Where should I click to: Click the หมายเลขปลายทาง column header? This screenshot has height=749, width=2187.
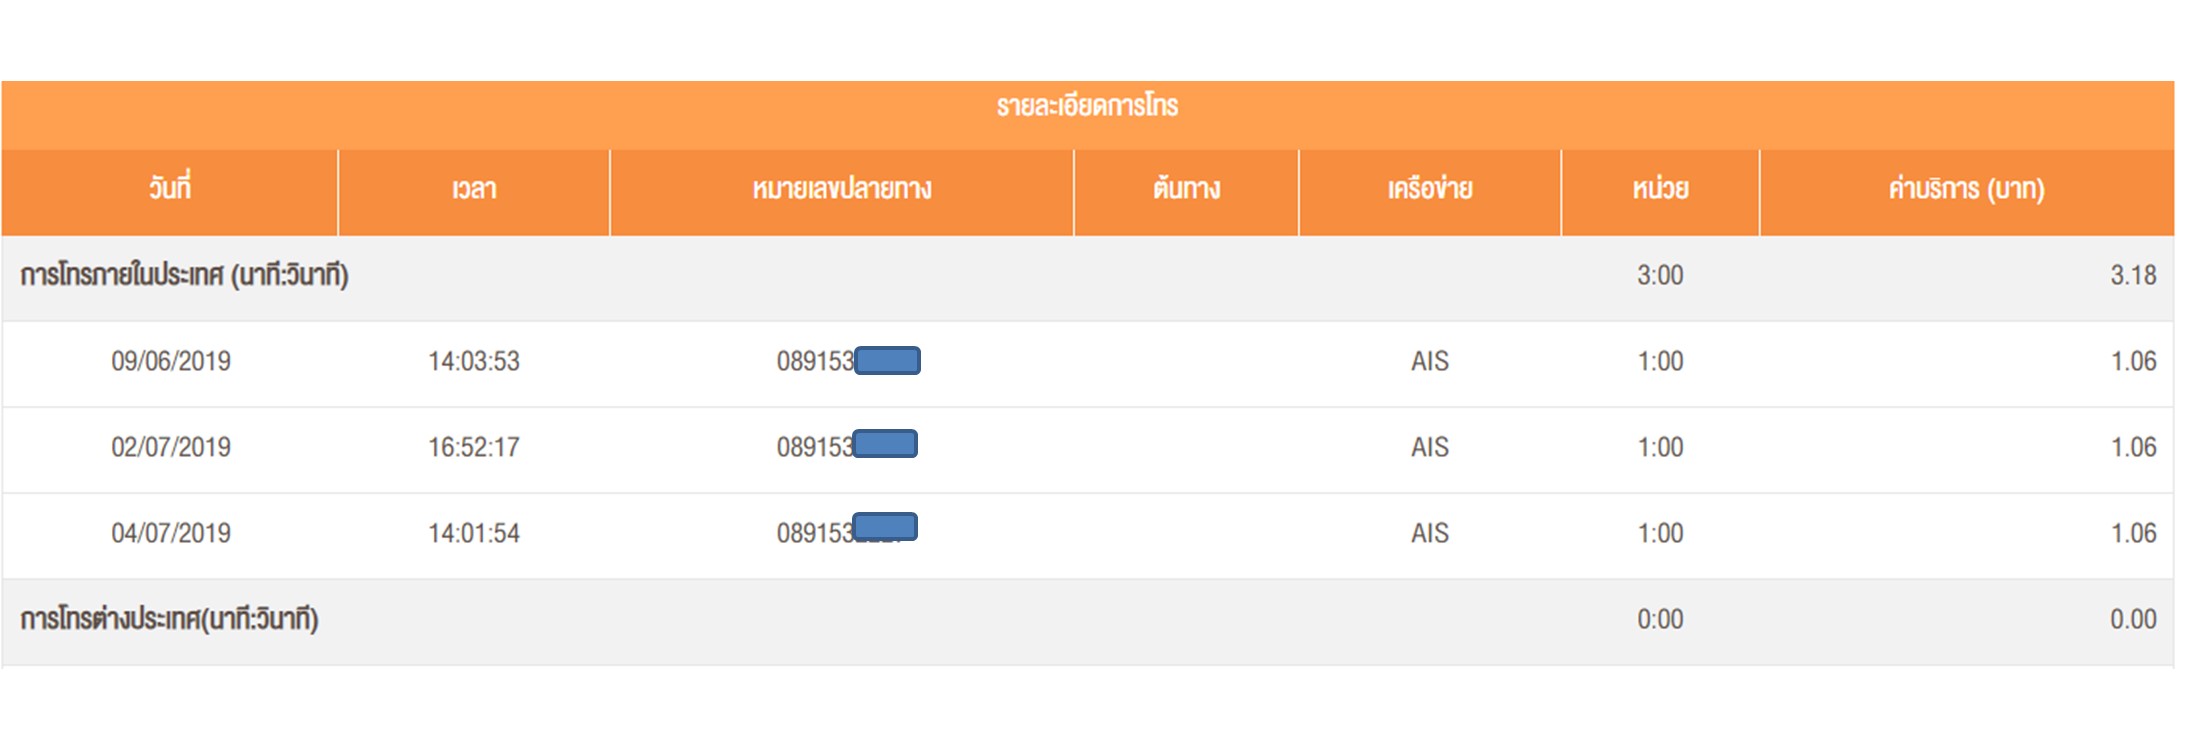point(841,189)
